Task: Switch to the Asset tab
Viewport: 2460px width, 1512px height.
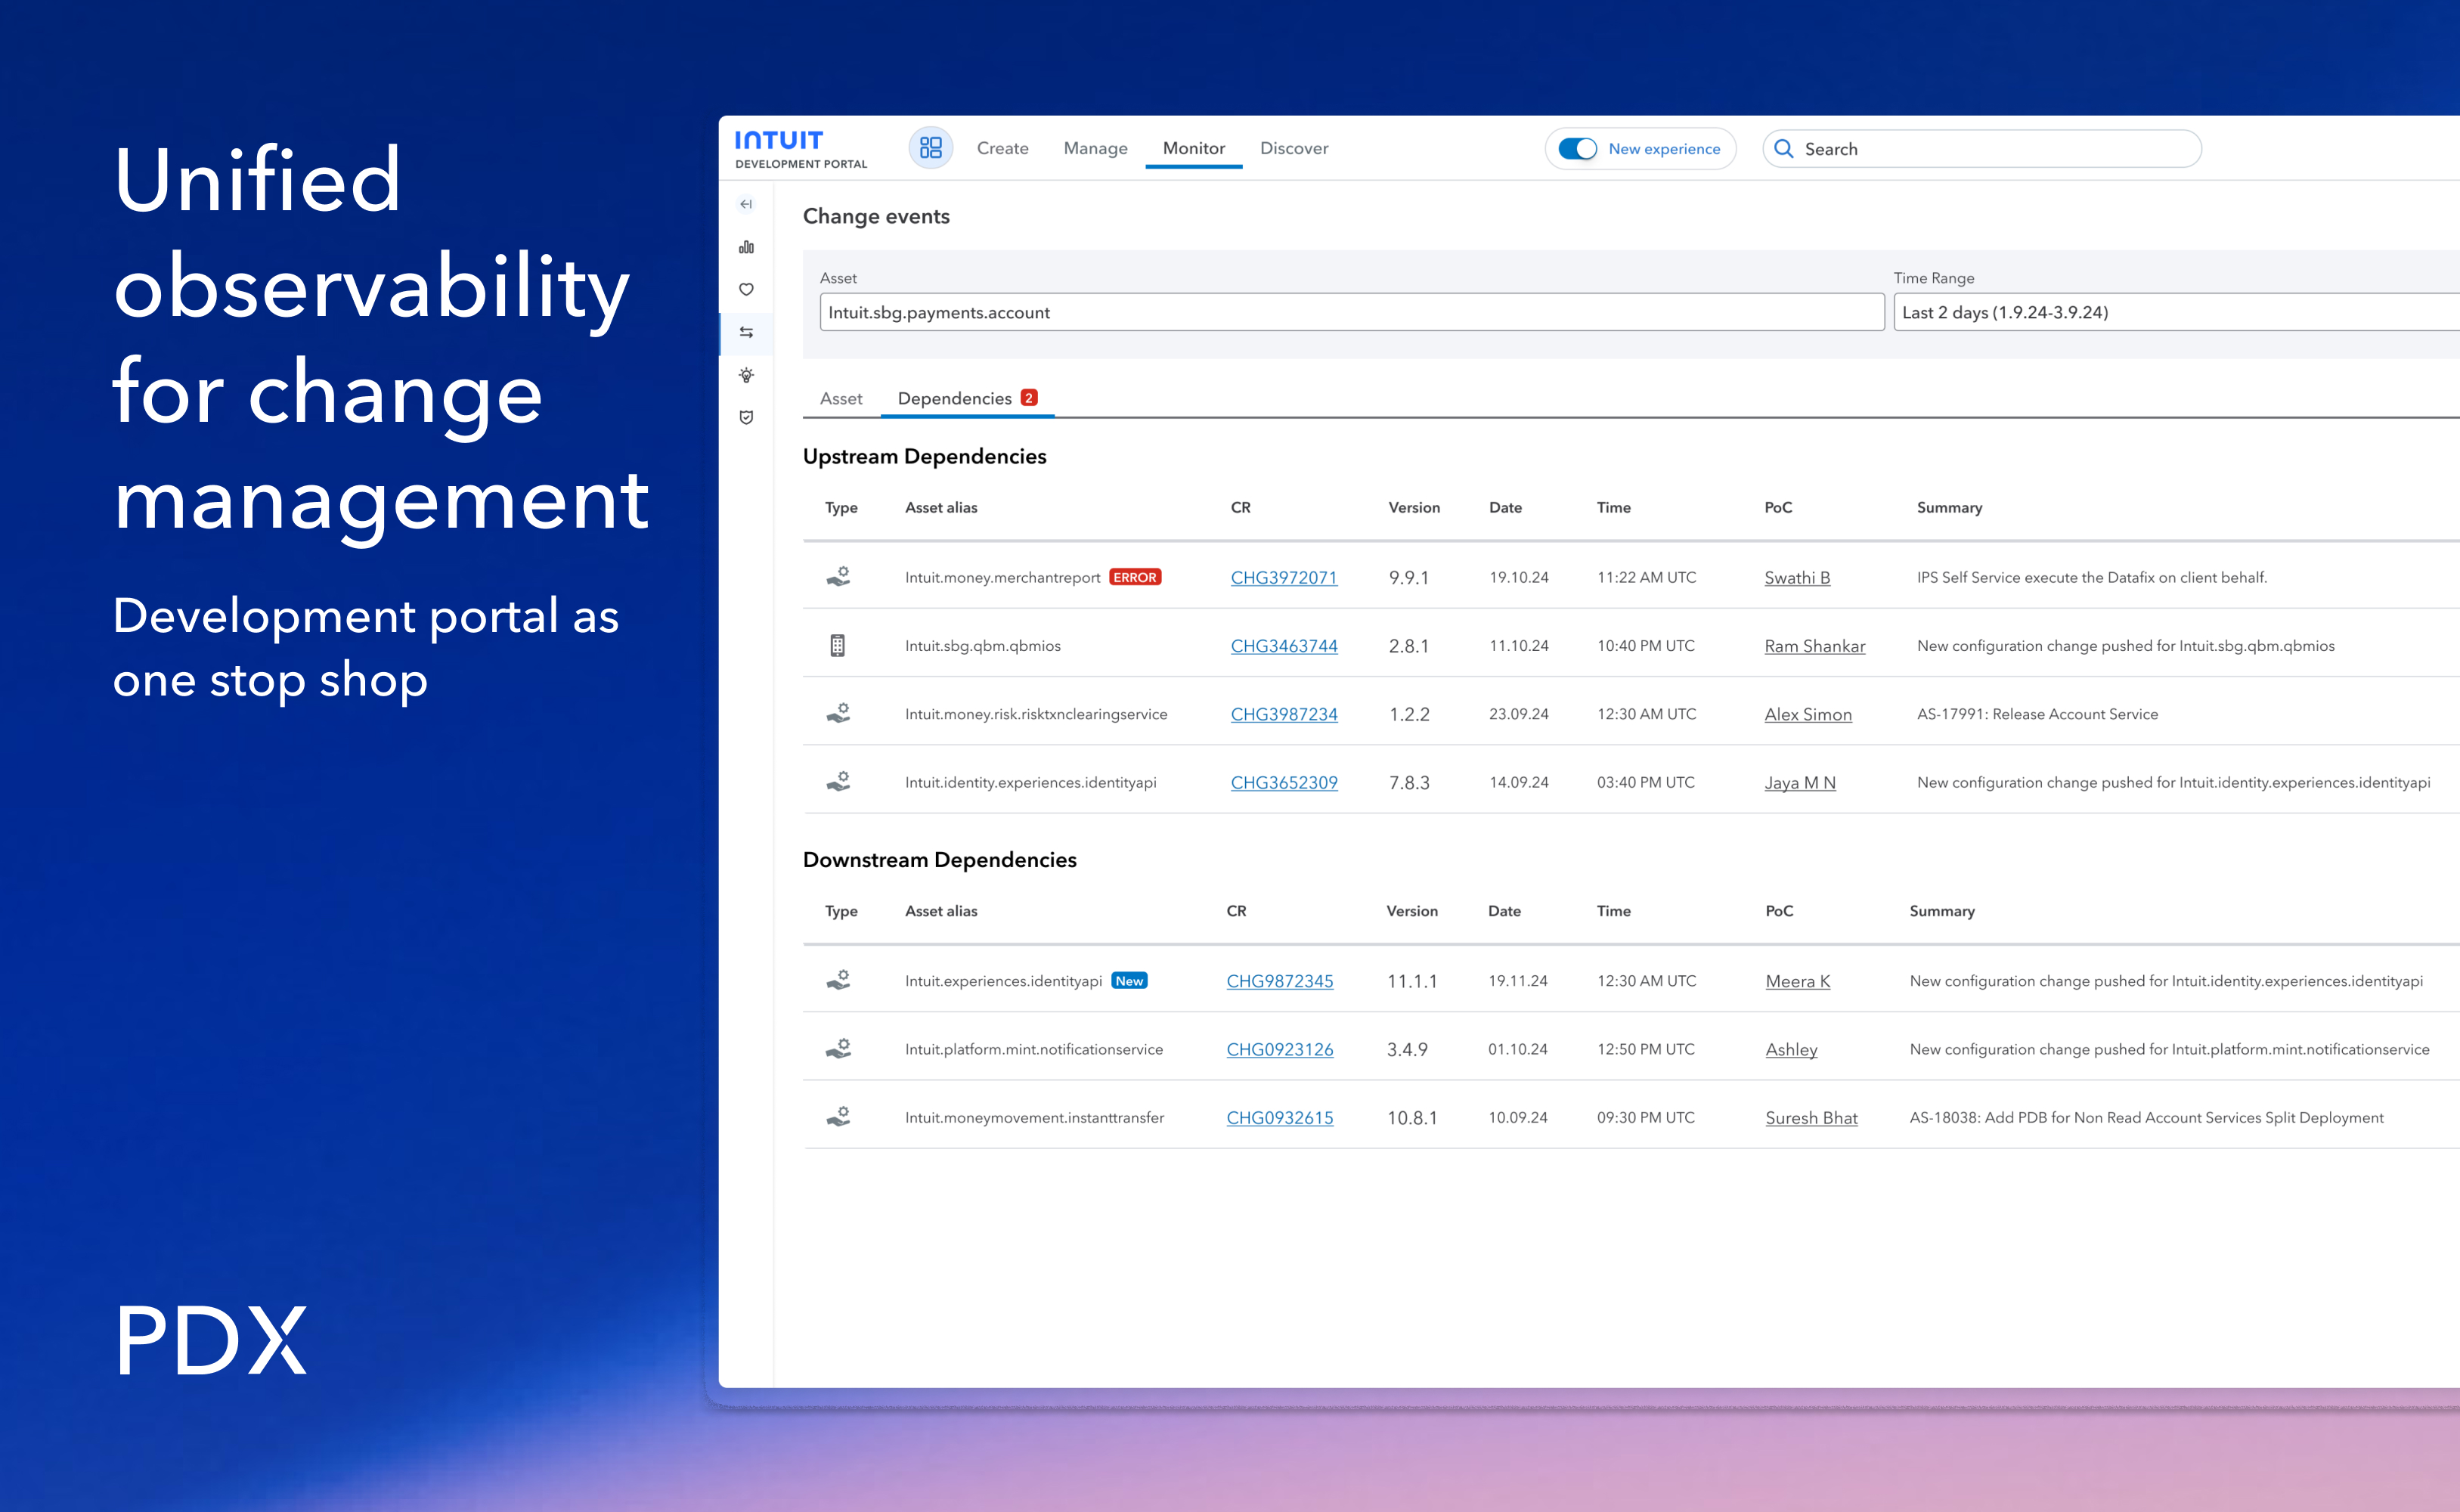Action: click(841, 398)
